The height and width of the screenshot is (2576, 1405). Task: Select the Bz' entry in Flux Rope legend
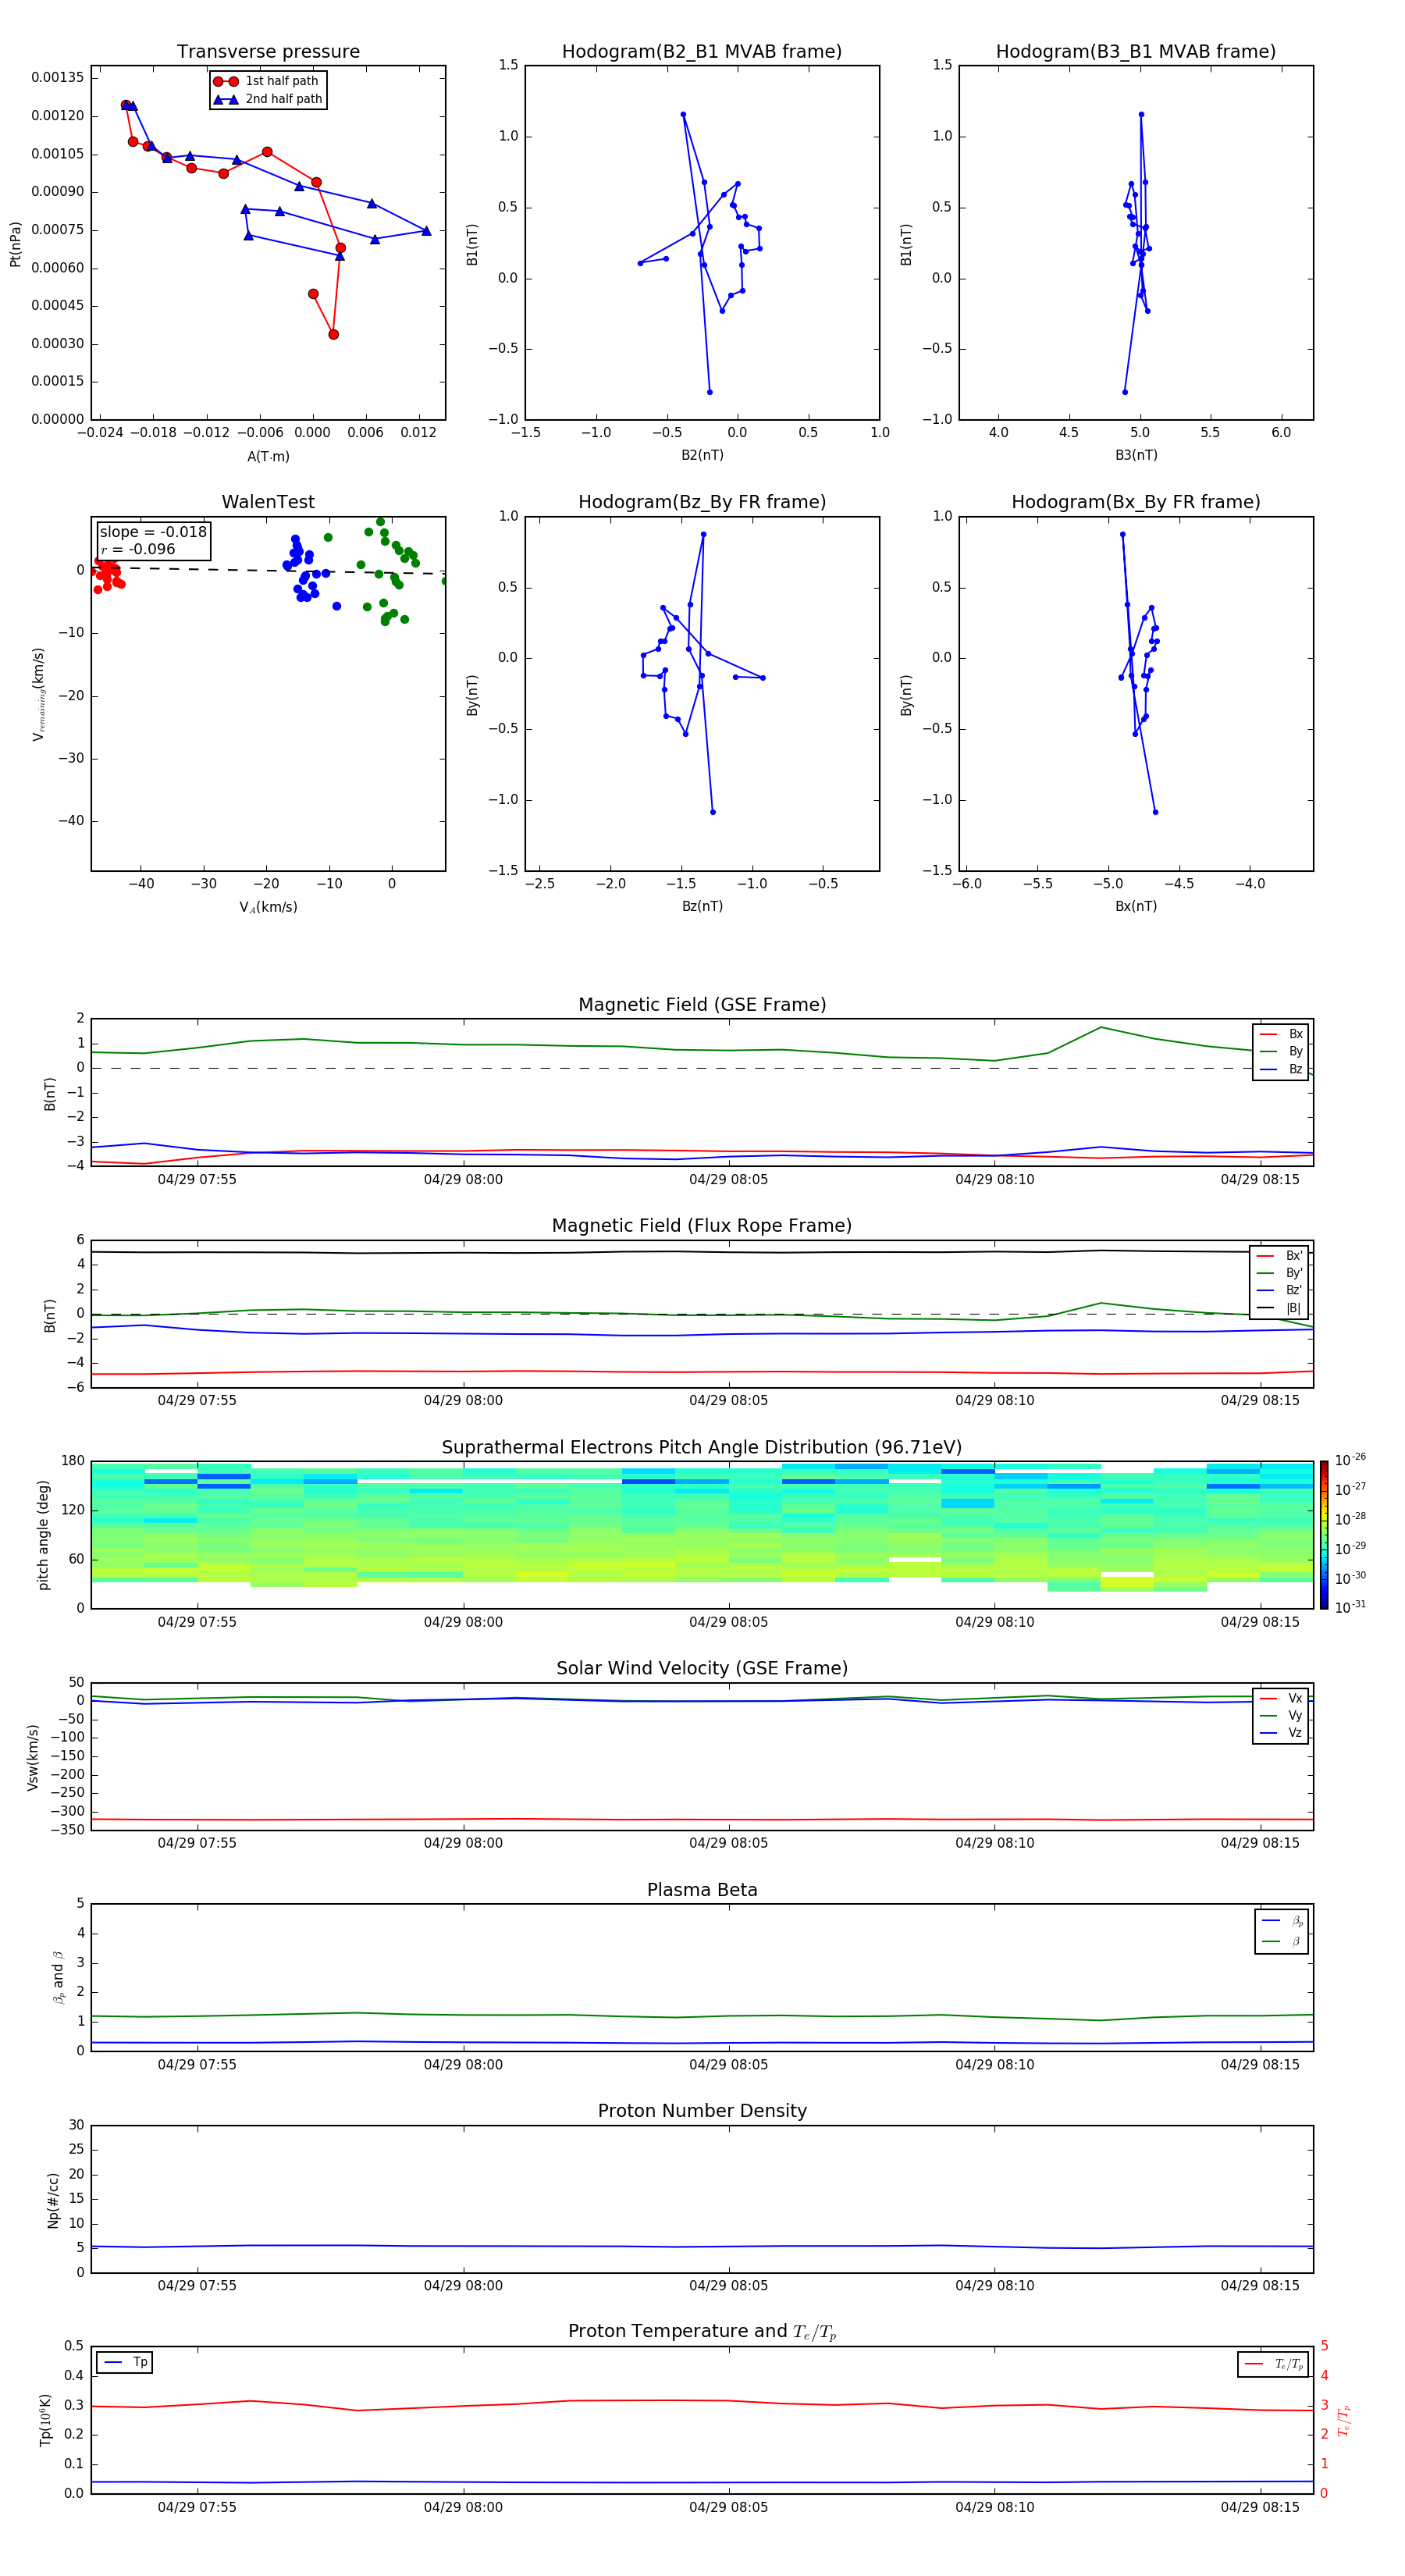[x=1280, y=1290]
